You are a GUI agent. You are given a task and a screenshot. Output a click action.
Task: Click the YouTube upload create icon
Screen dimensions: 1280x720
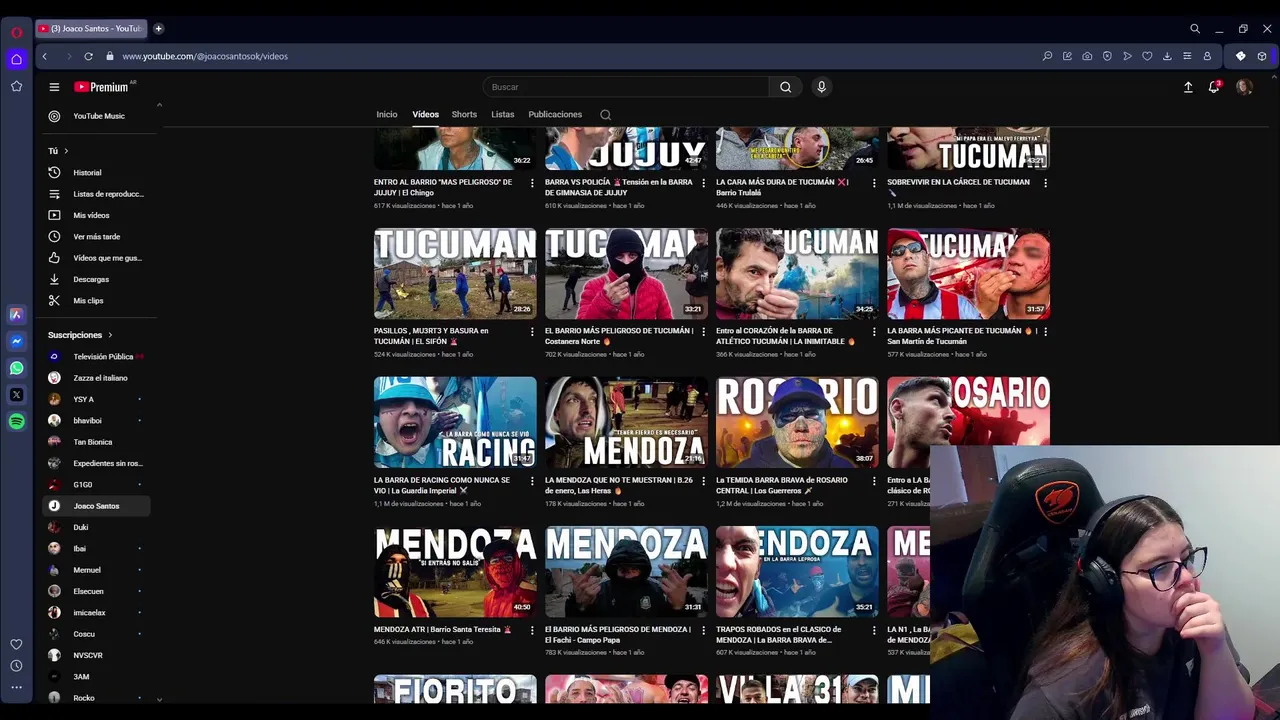click(x=1188, y=87)
